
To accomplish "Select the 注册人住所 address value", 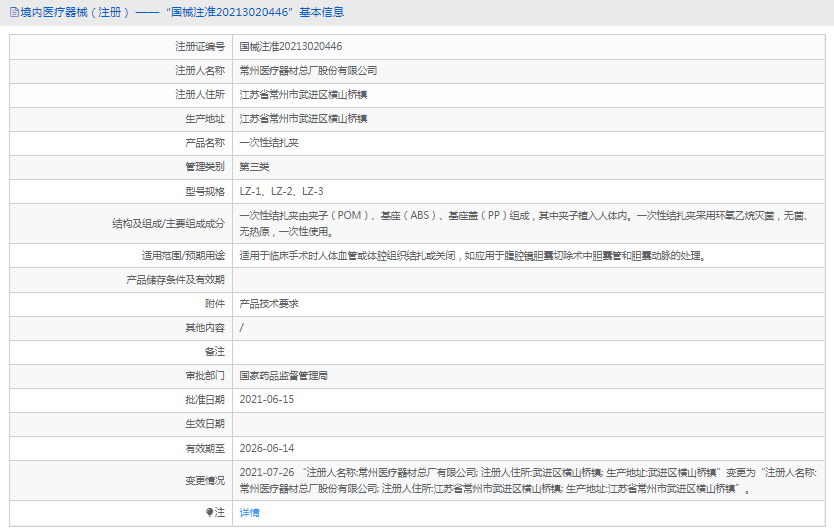I will (303, 95).
